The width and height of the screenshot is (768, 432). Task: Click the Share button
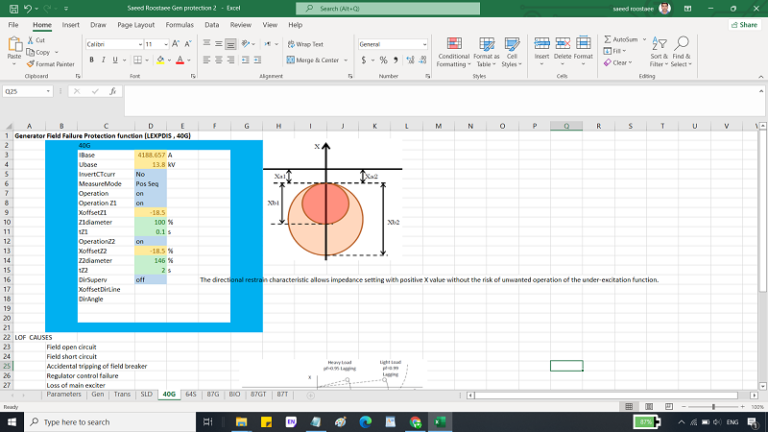pos(744,24)
